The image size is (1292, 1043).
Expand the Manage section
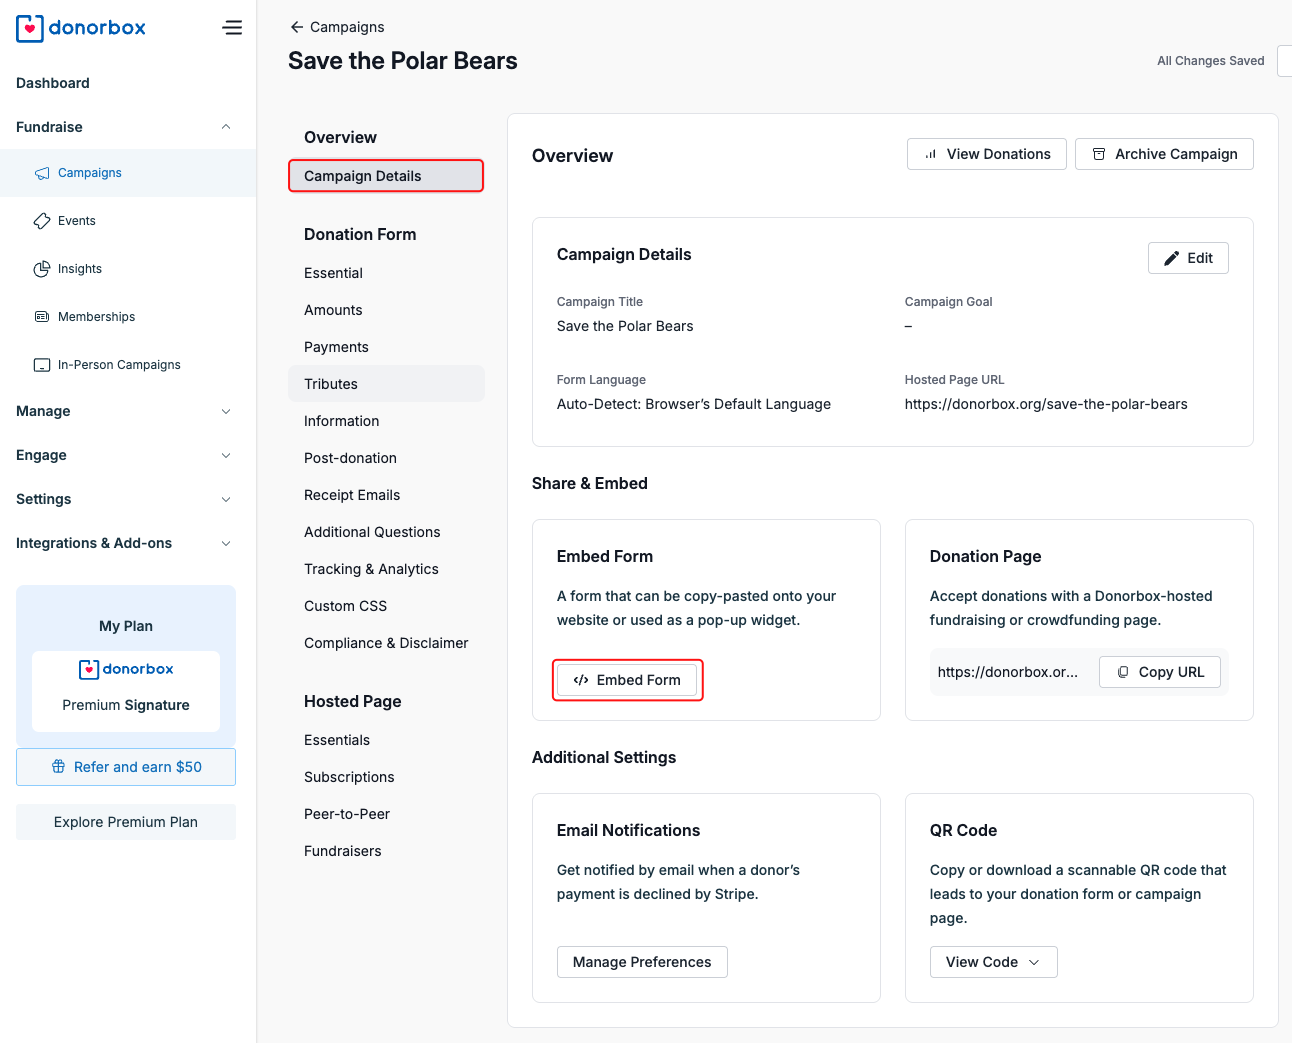[226, 411]
